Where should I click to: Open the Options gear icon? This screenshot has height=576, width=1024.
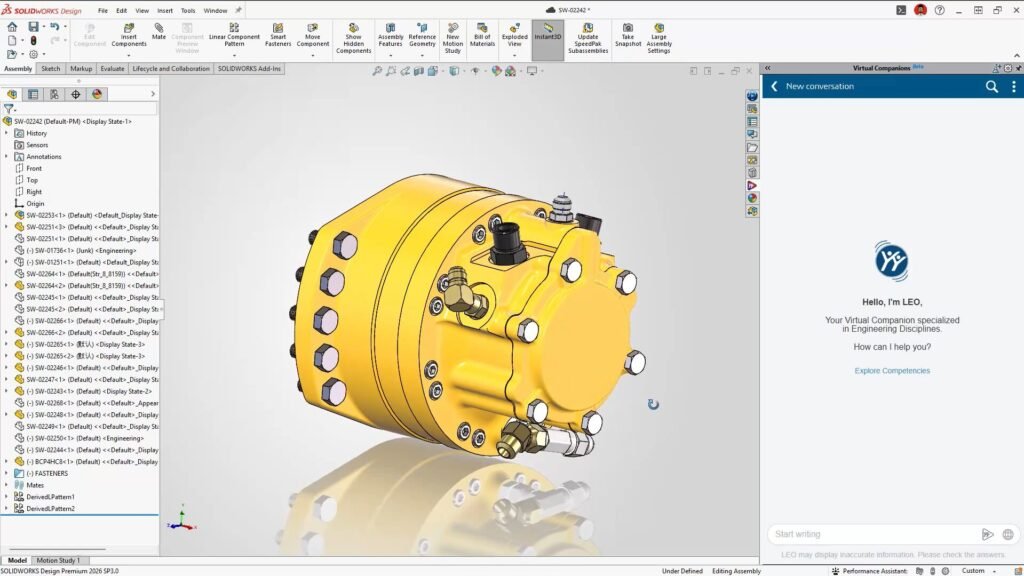(x=33, y=54)
